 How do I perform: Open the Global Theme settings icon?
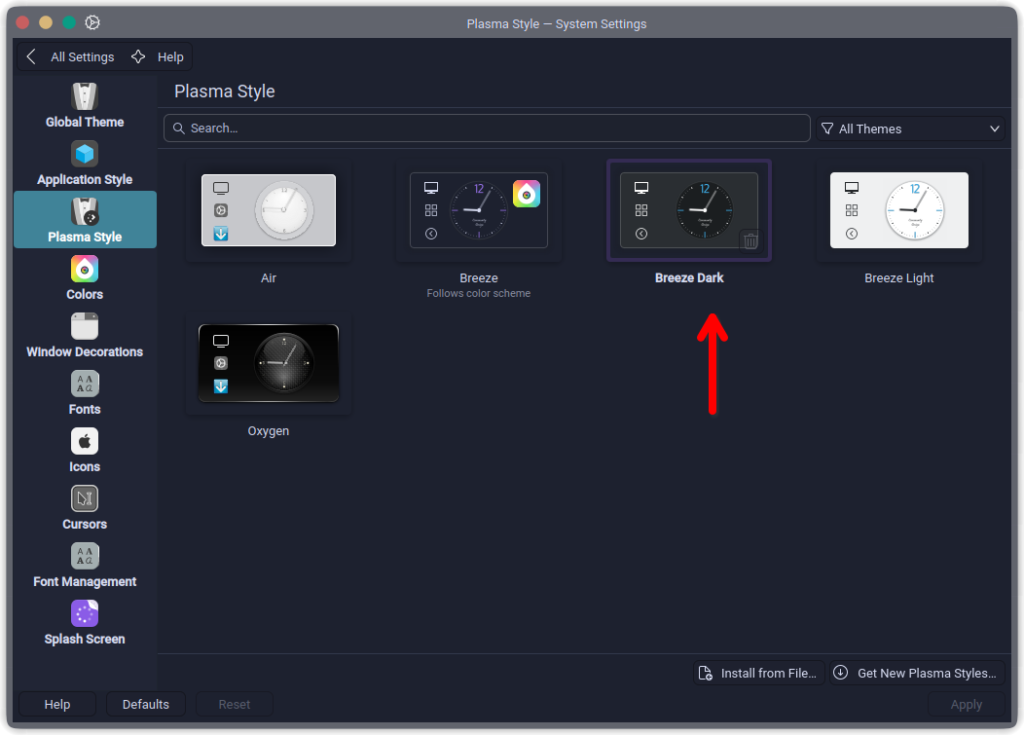coord(84,97)
